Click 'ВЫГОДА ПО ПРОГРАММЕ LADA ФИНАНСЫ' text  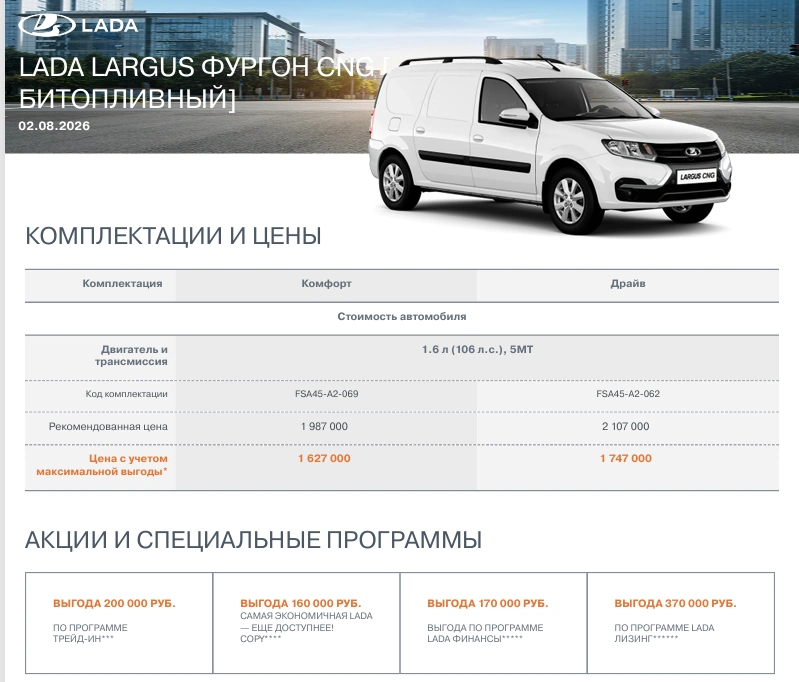pyautogui.click(x=485, y=633)
